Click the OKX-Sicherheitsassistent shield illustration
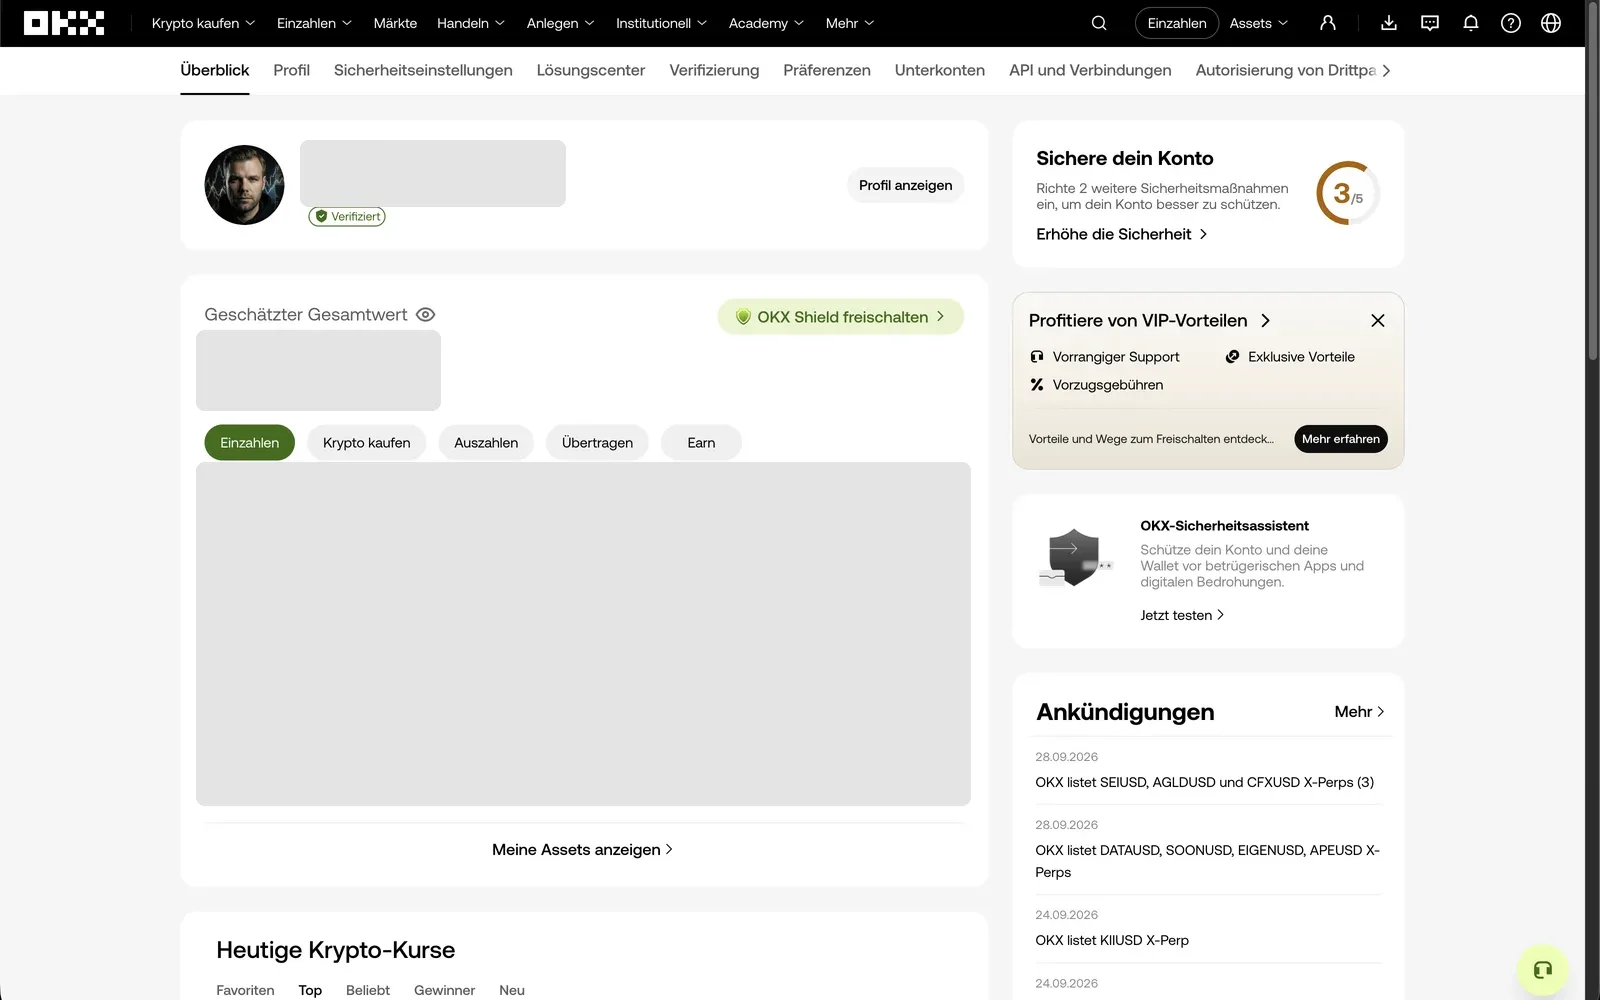1600x1000 pixels. pyautogui.click(x=1075, y=558)
